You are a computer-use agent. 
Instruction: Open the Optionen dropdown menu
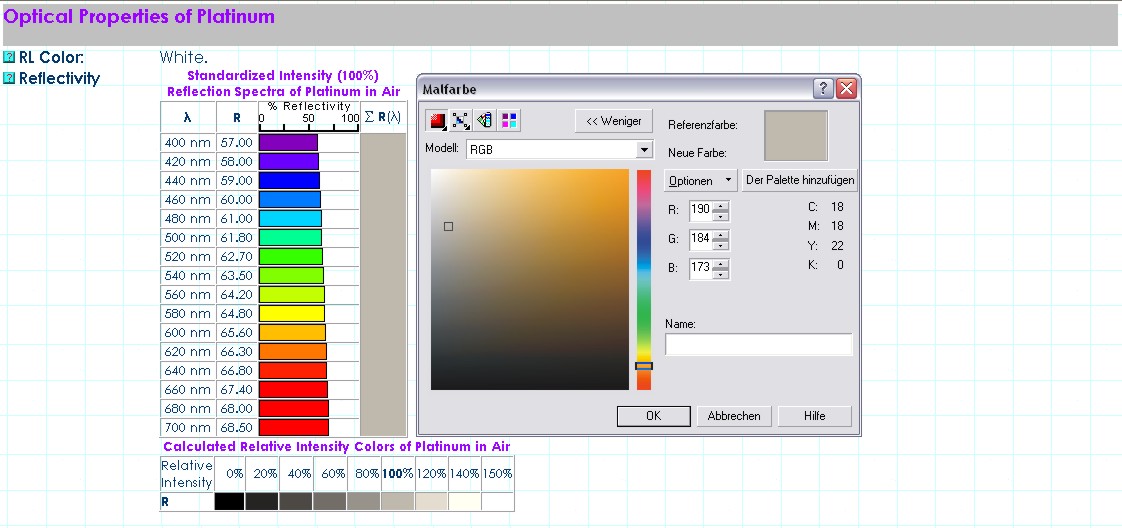[700, 181]
